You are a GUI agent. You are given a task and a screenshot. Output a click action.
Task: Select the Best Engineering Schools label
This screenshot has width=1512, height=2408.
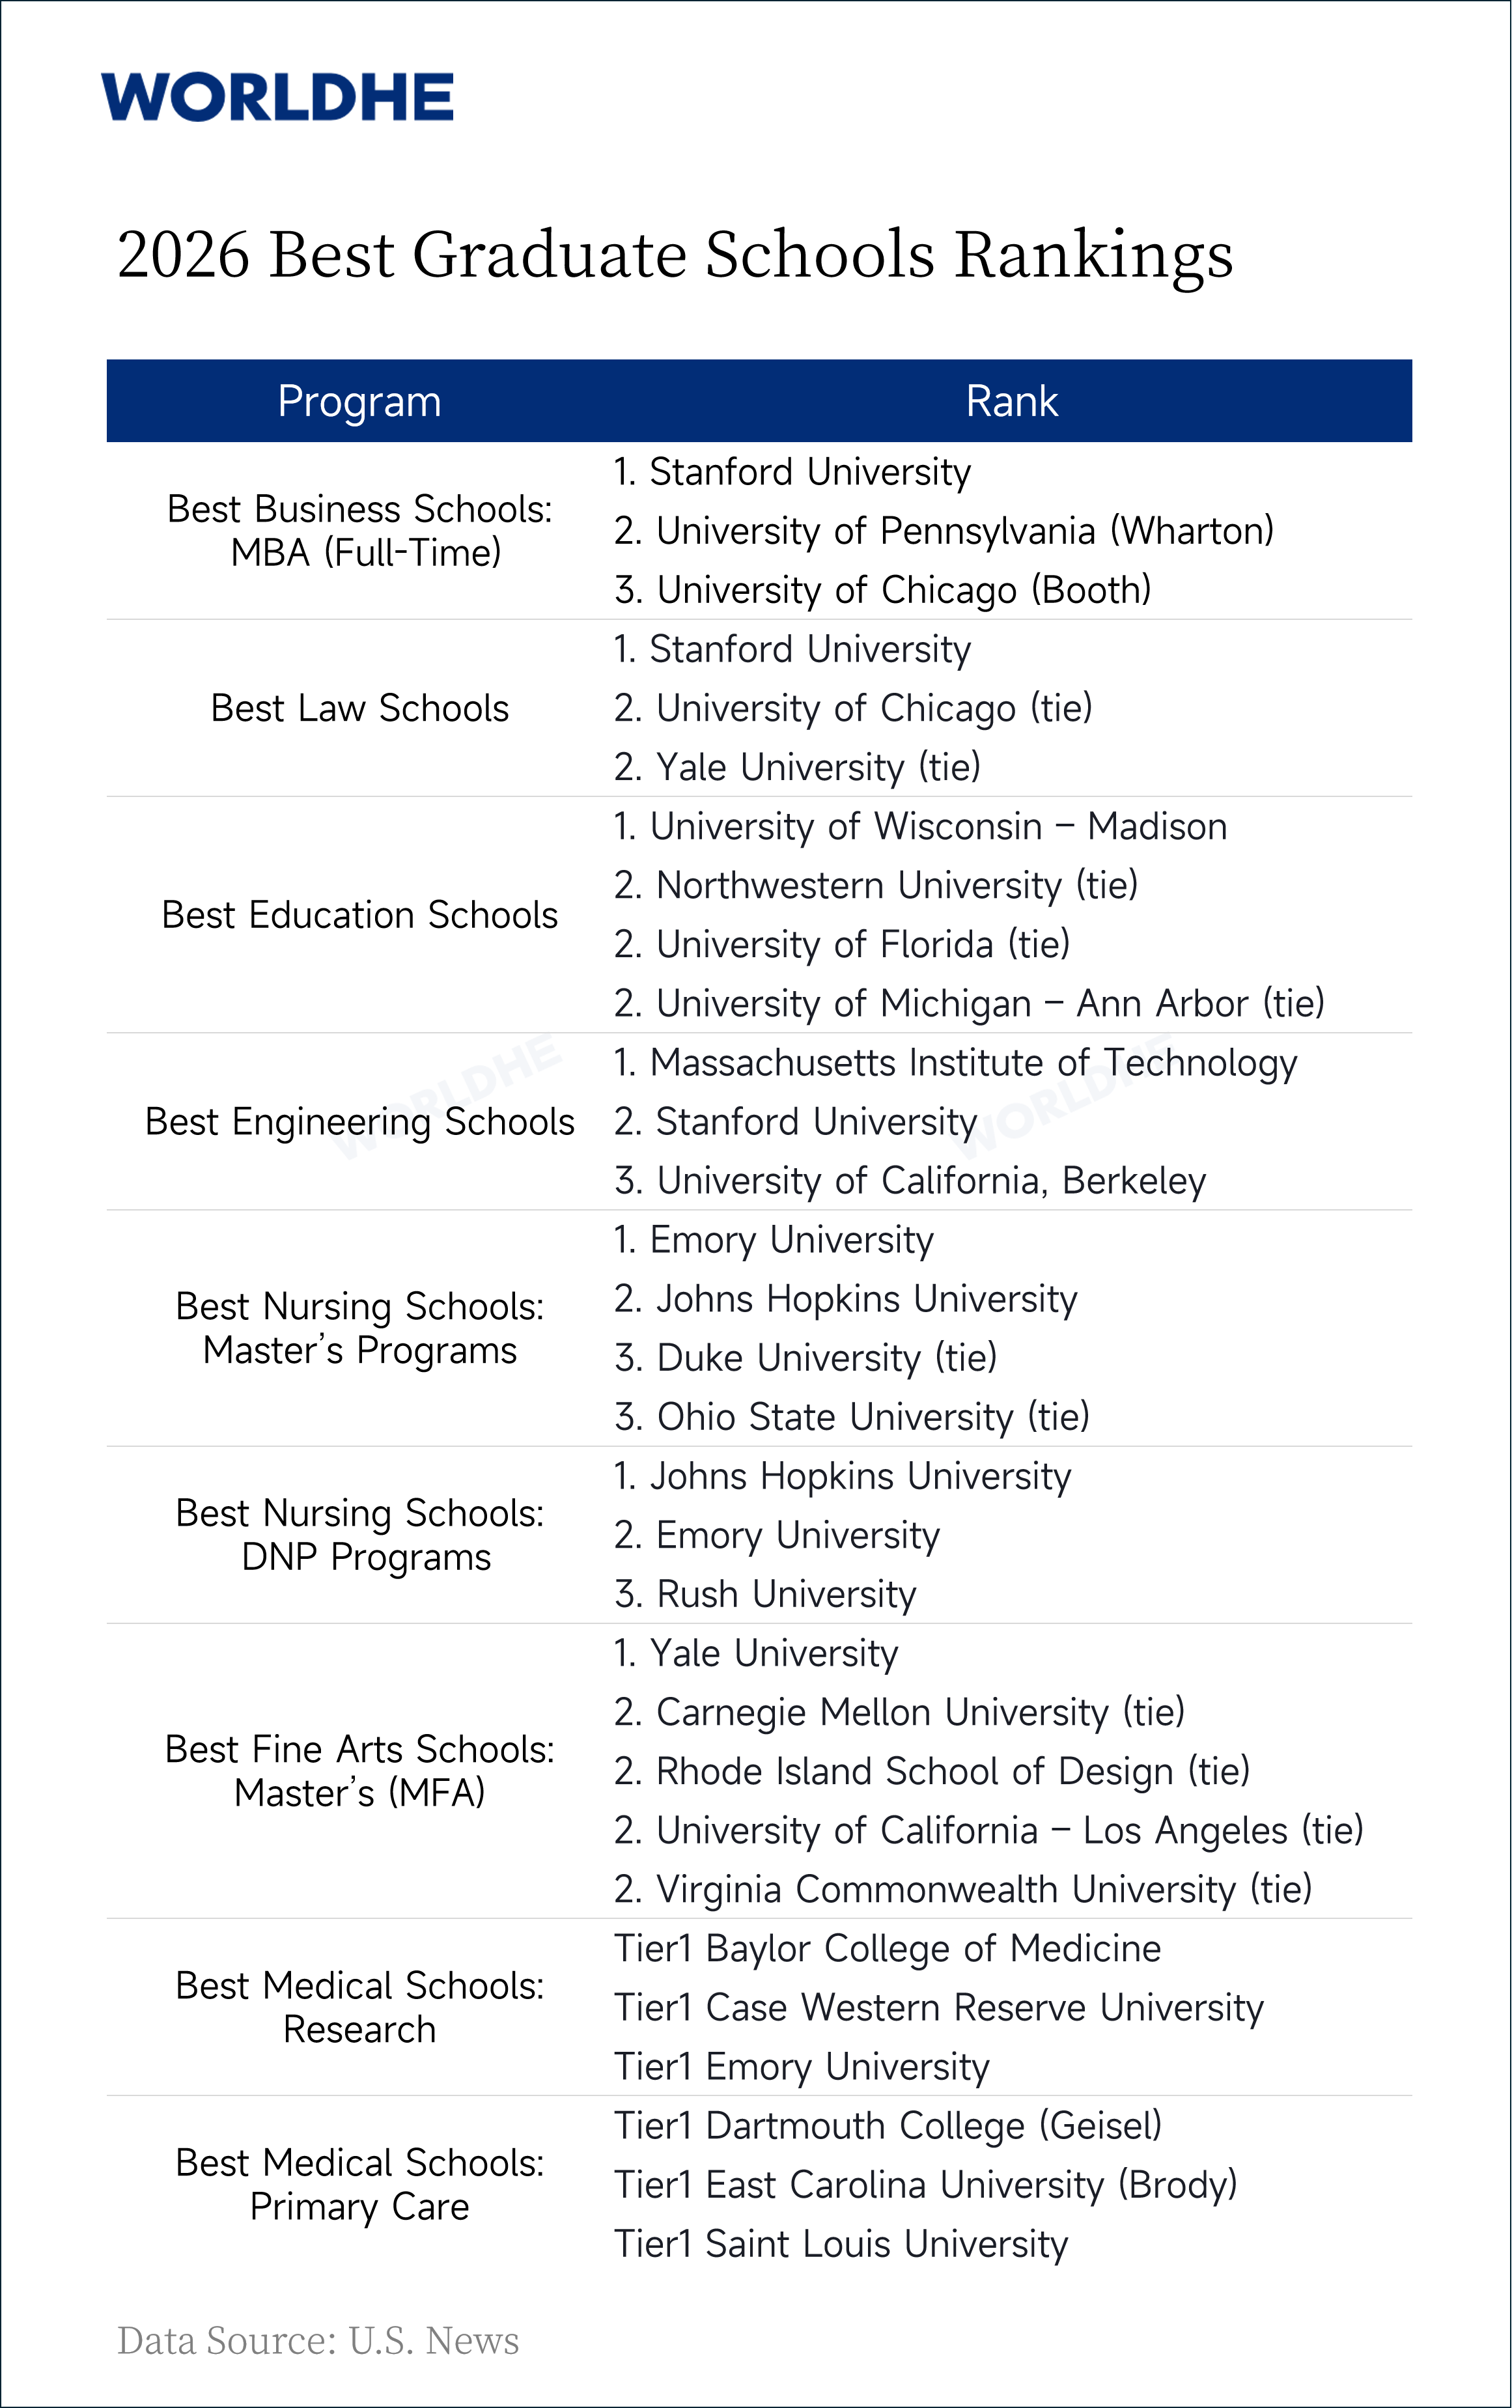pyautogui.click(x=360, y=1122)
